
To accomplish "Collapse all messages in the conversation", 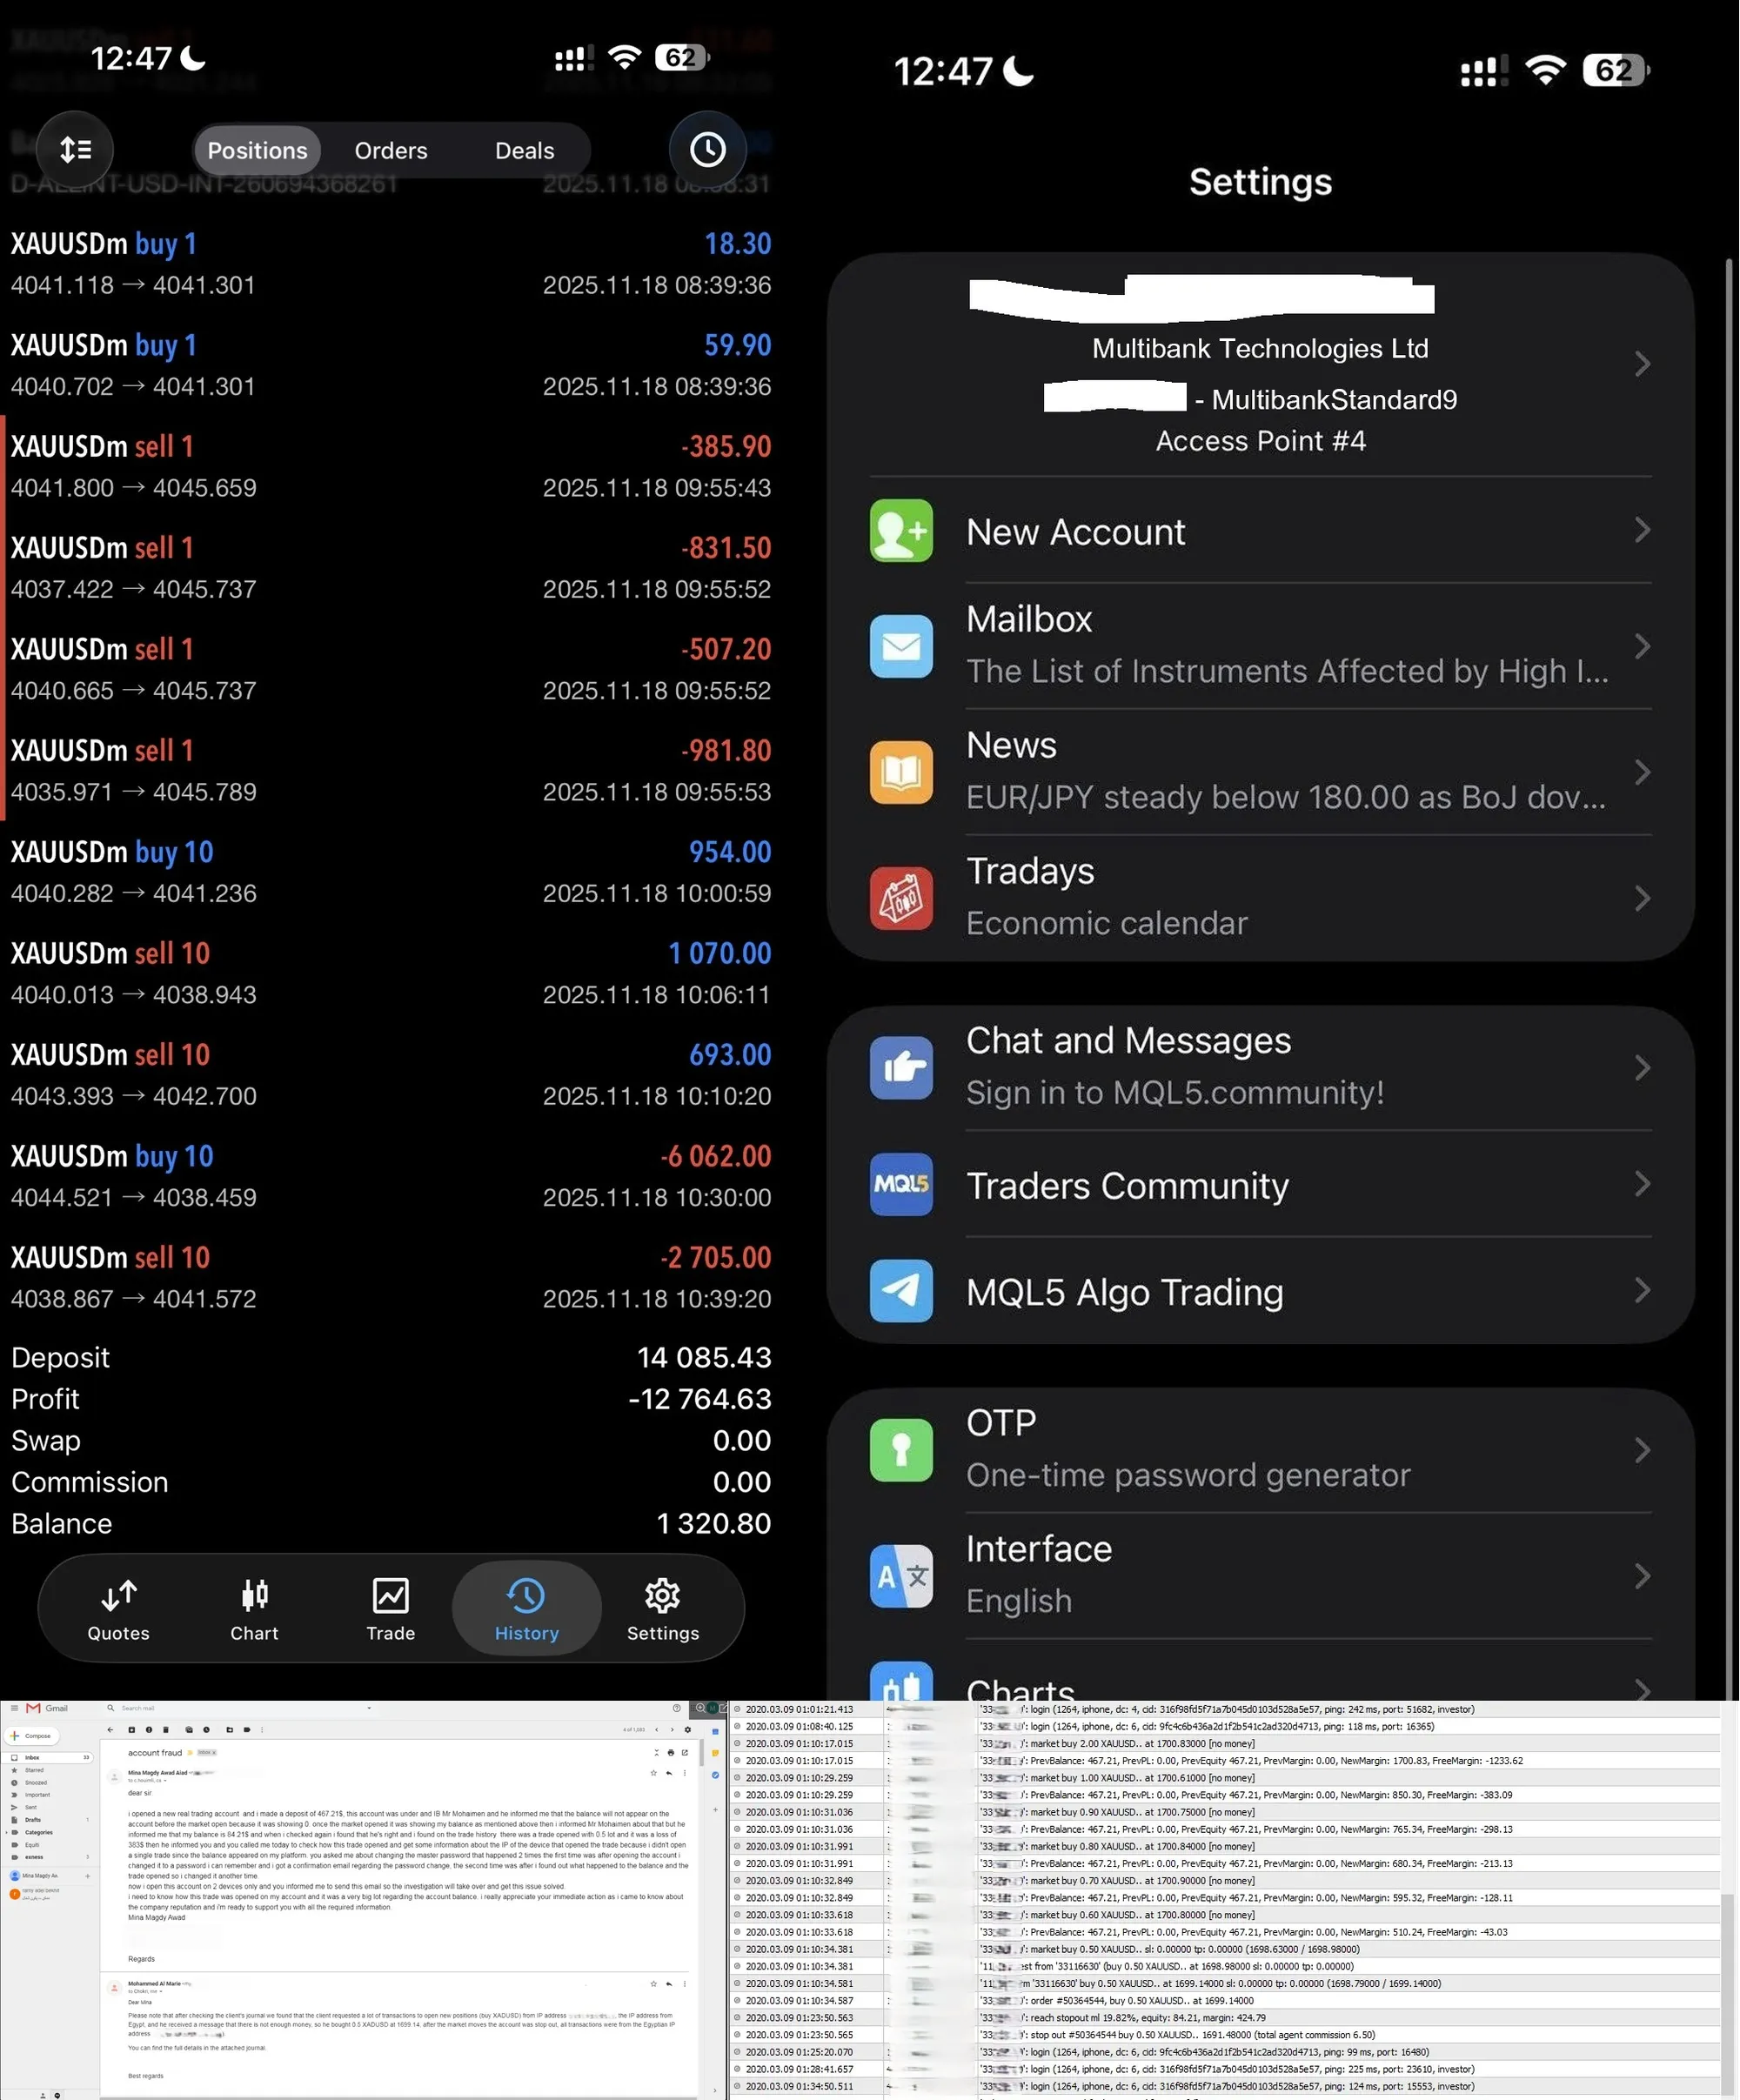I will [x=657, y=1753].
